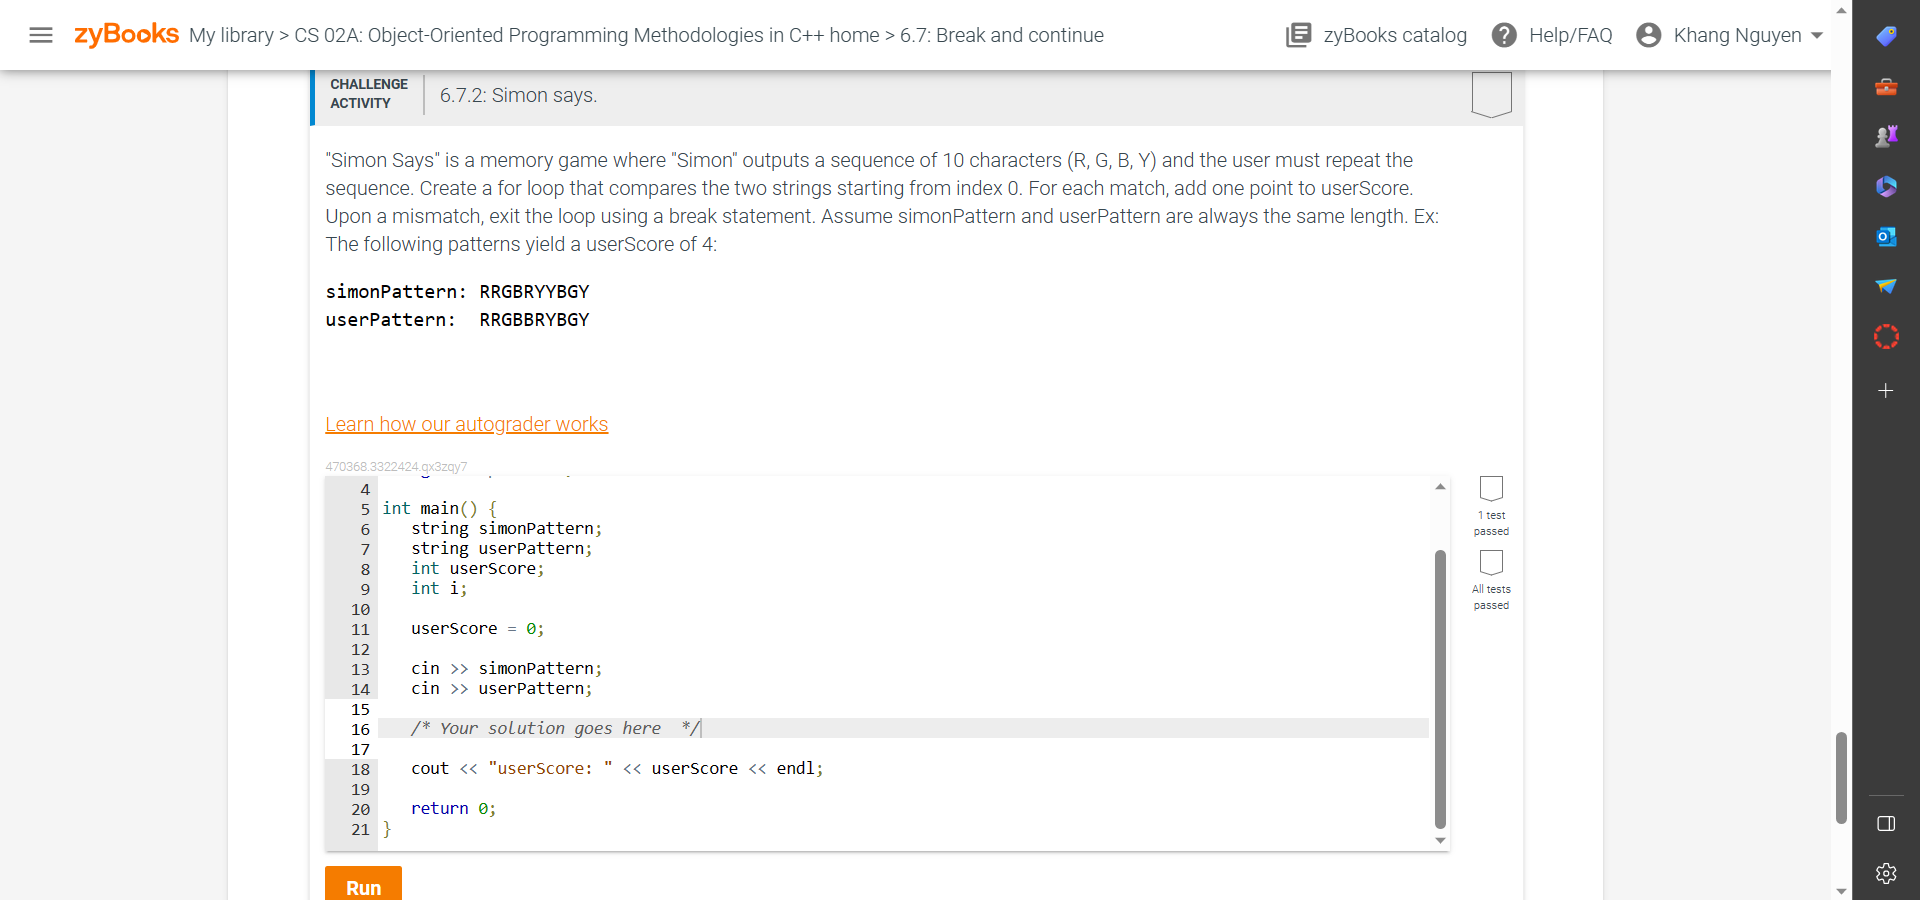The height and width of the screenshot is (900, 1920).
Task: Click the zyBooks logo
Action: click(x=126, y=34)
